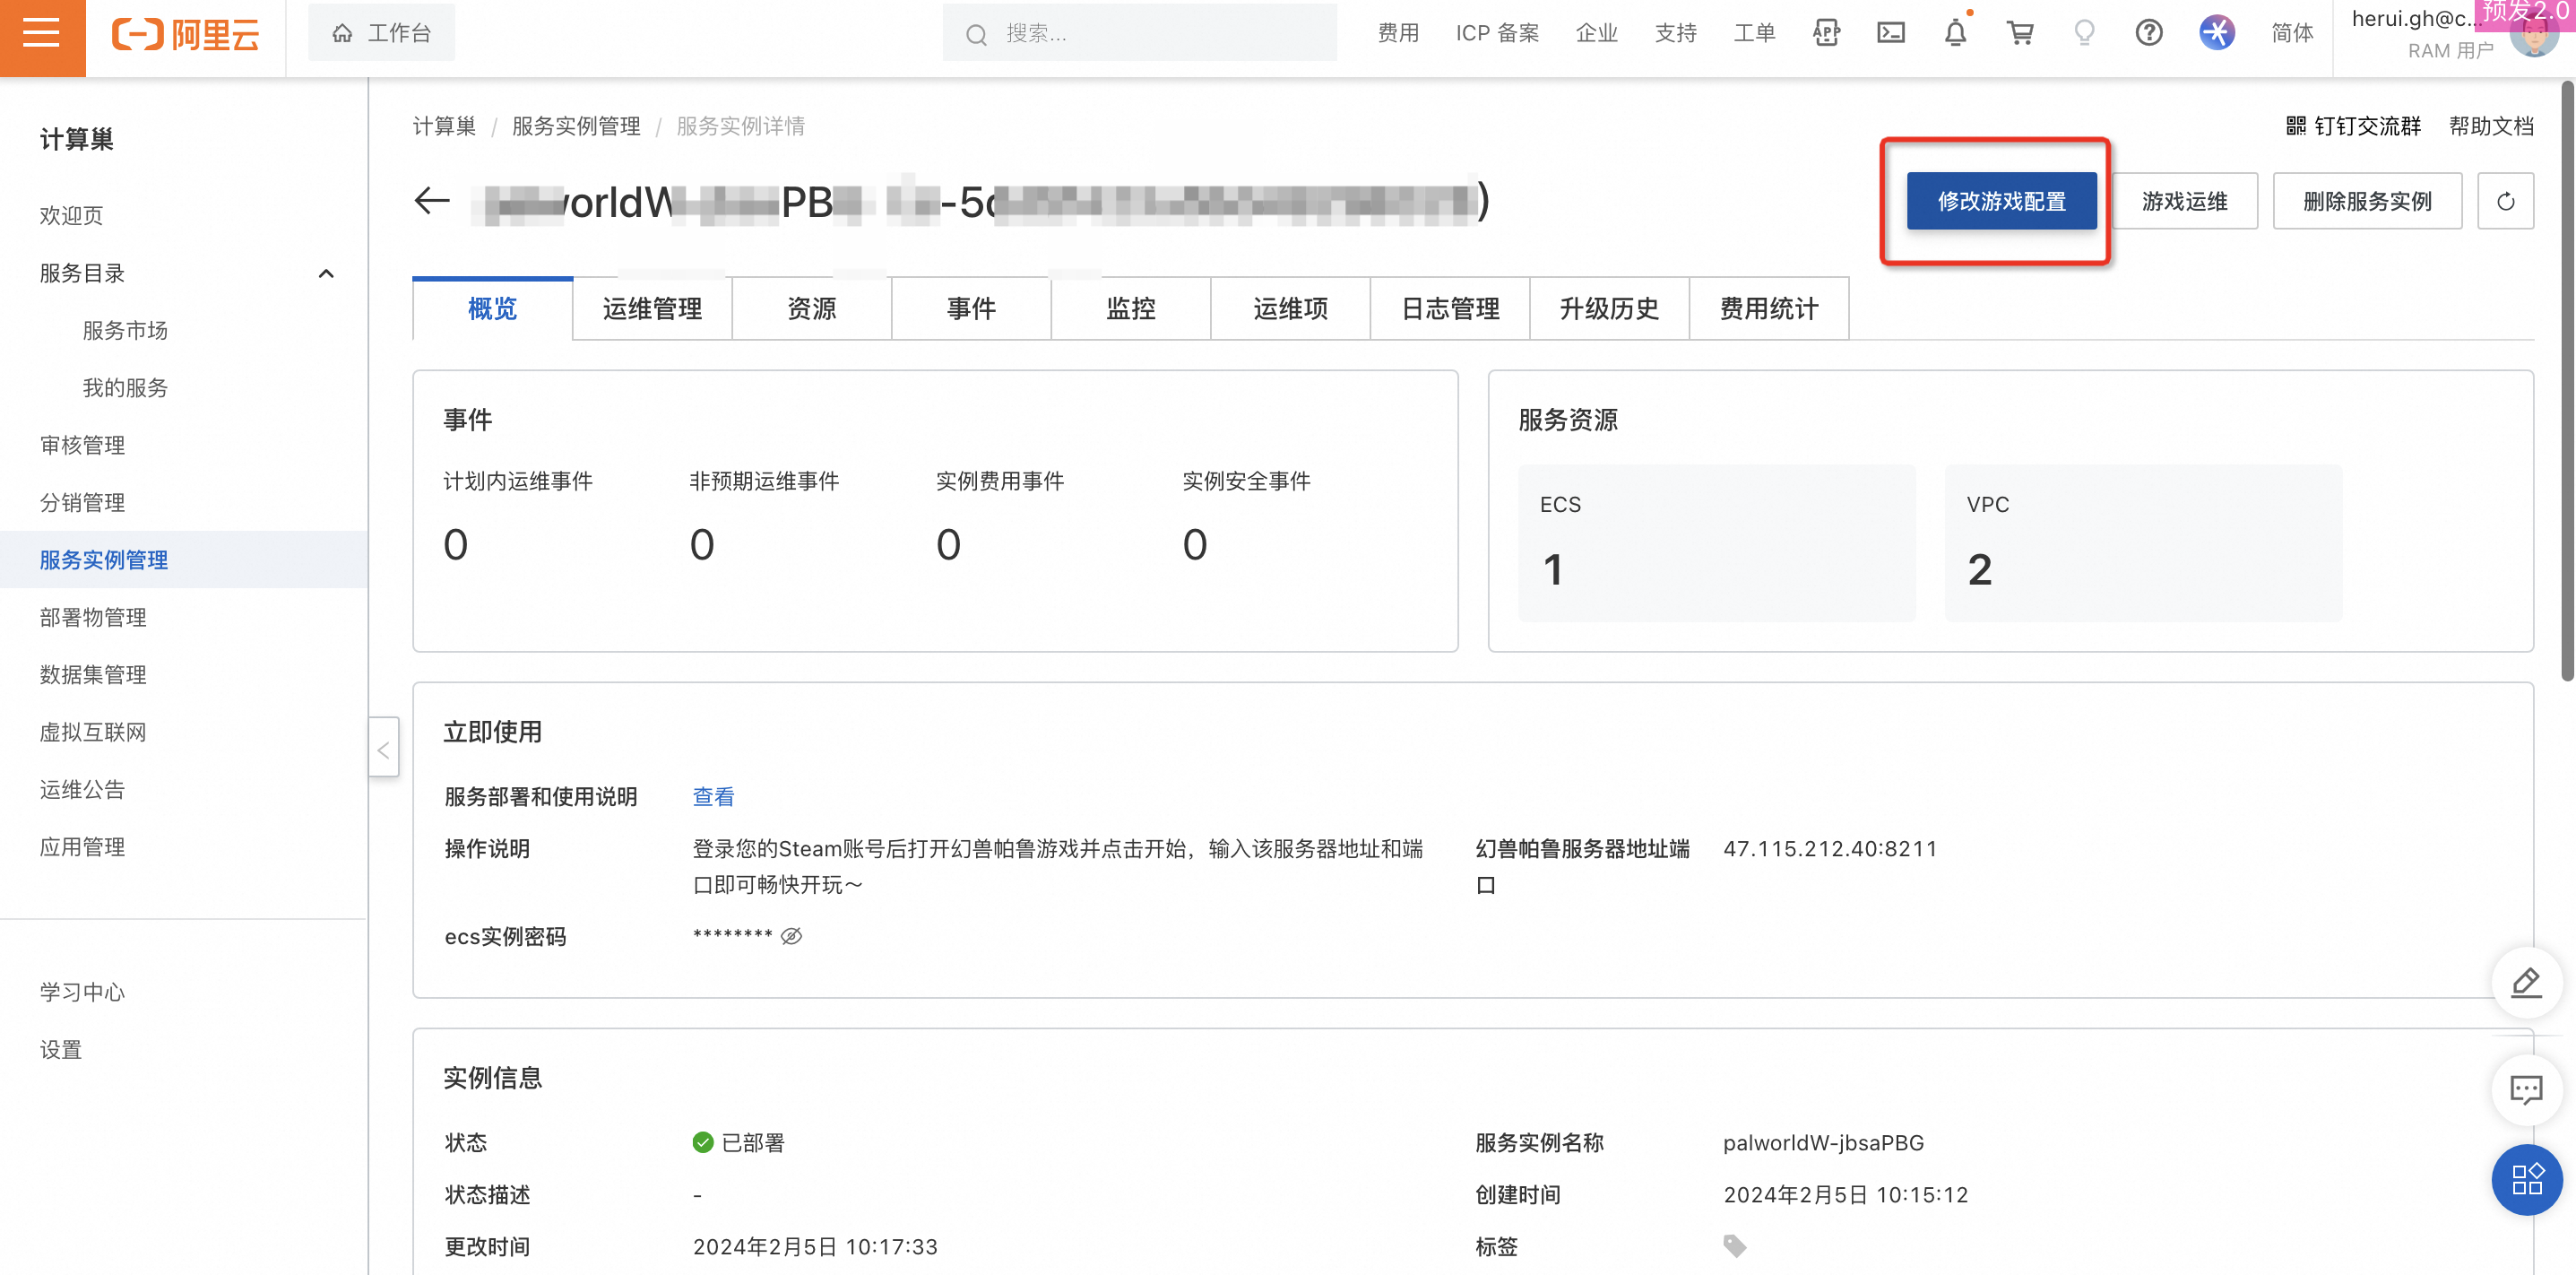Switch to the 运维管理 tab
Image resolution: width=2576 pixels, height=1275 pixels.
(652, 309)
